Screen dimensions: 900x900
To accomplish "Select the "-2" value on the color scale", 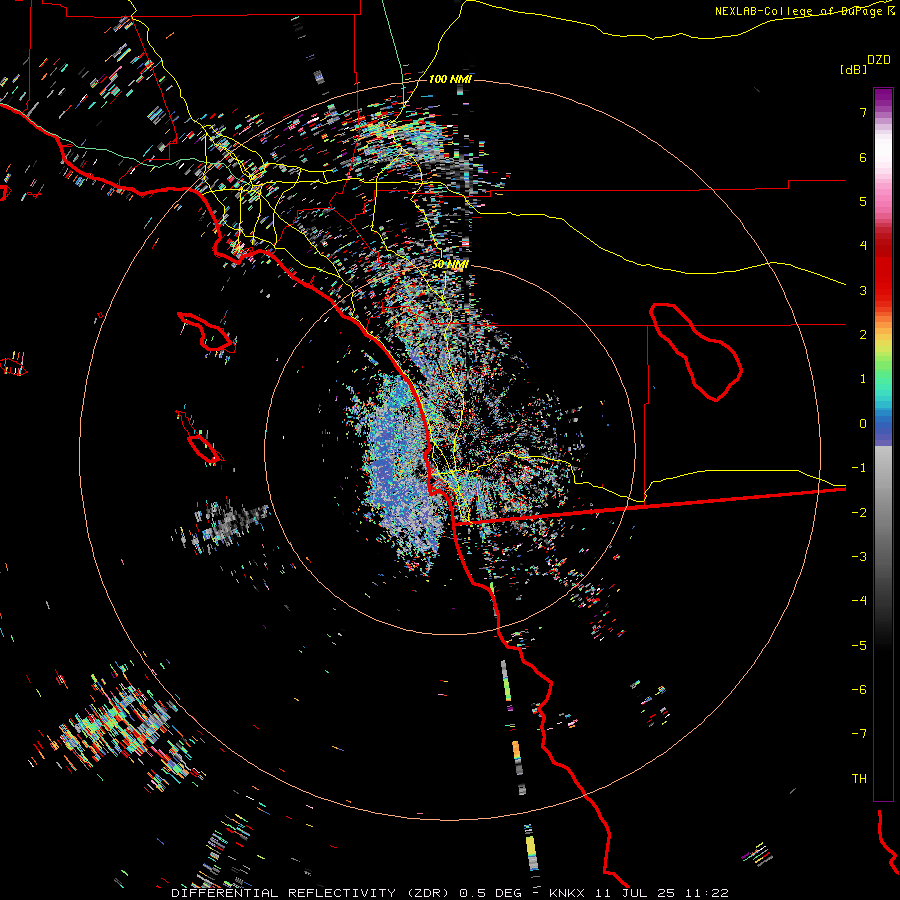I will pyautogui.click(x=859, y=513).
